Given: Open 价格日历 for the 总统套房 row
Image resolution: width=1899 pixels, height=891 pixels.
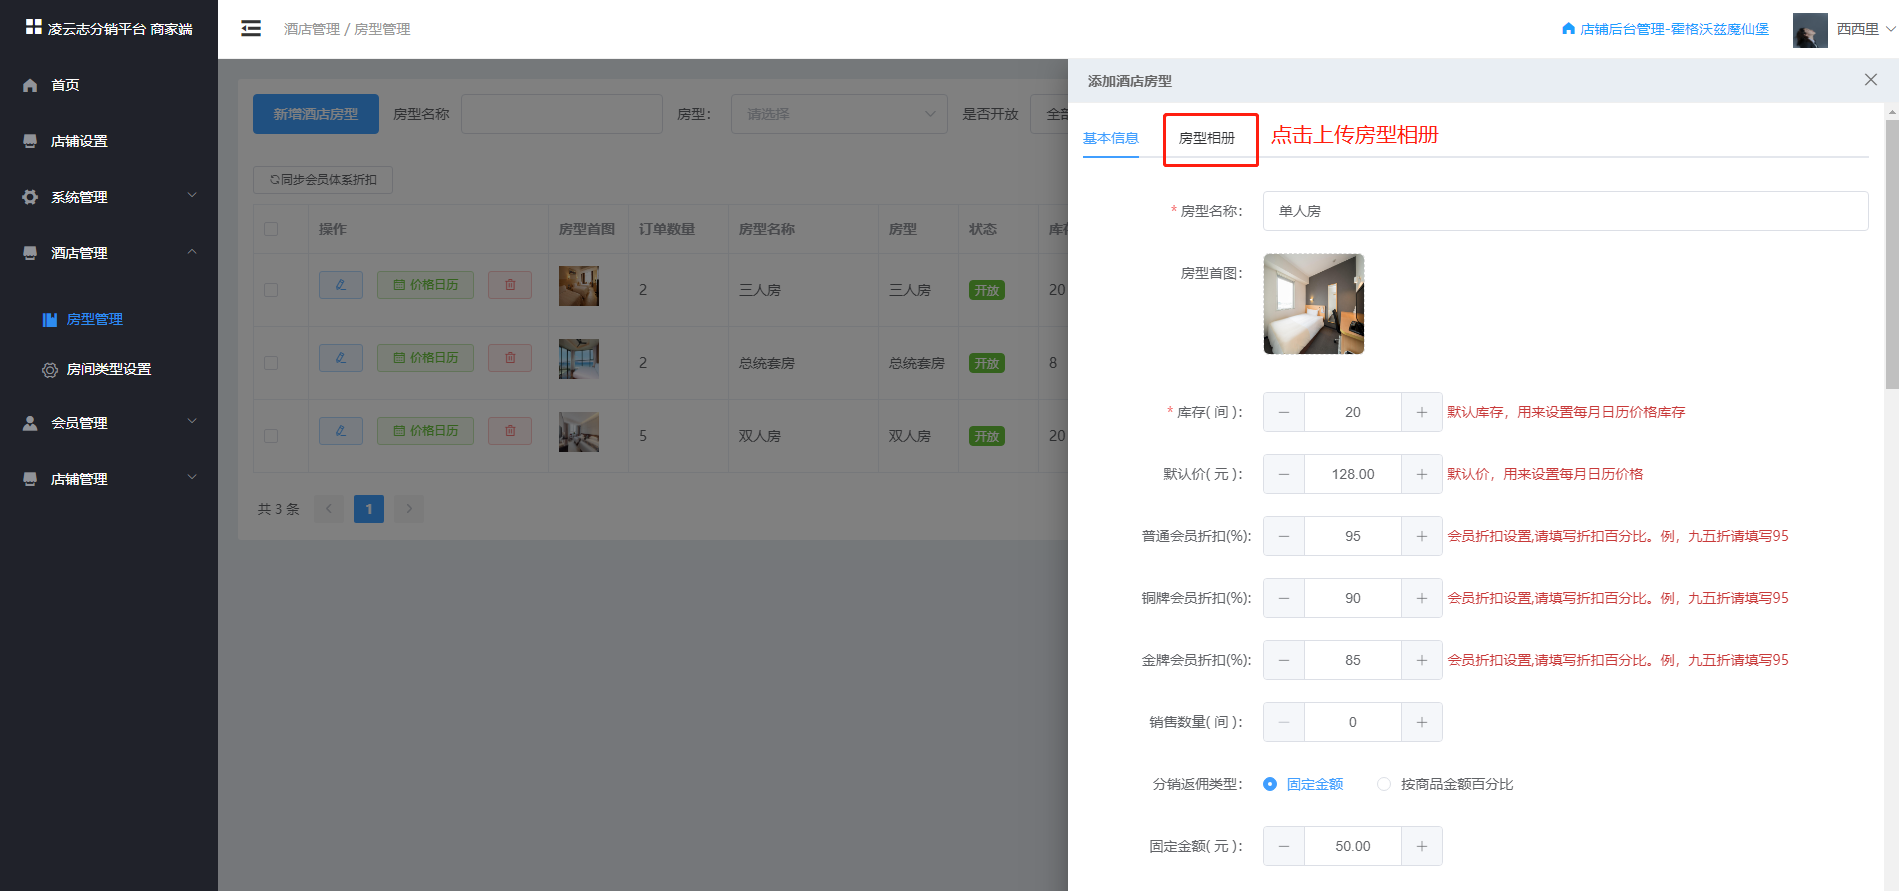Looking at the screenshot, I should click(x=426, y=358).
